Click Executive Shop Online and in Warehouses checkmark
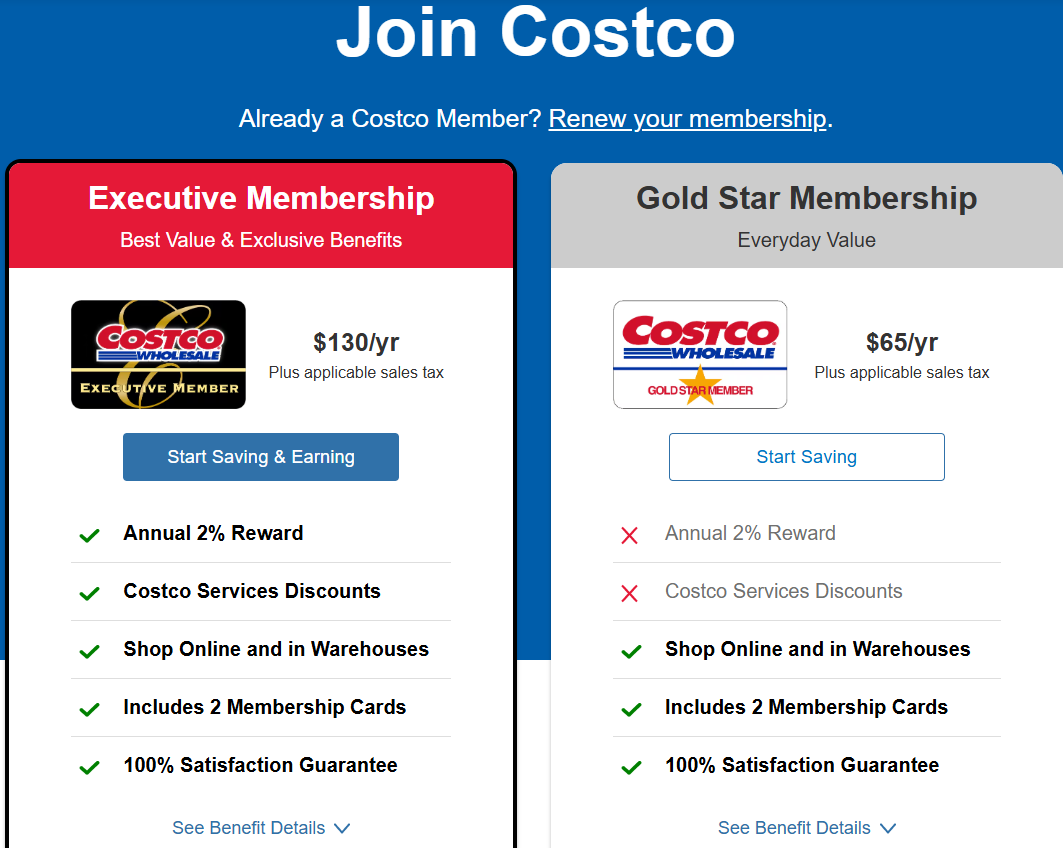Screen dimensions: 1063x848 point(90,651)
